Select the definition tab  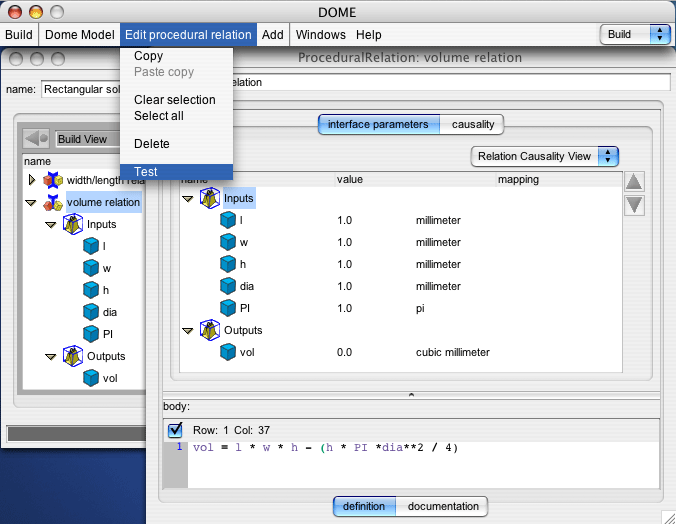coord(364,506)
